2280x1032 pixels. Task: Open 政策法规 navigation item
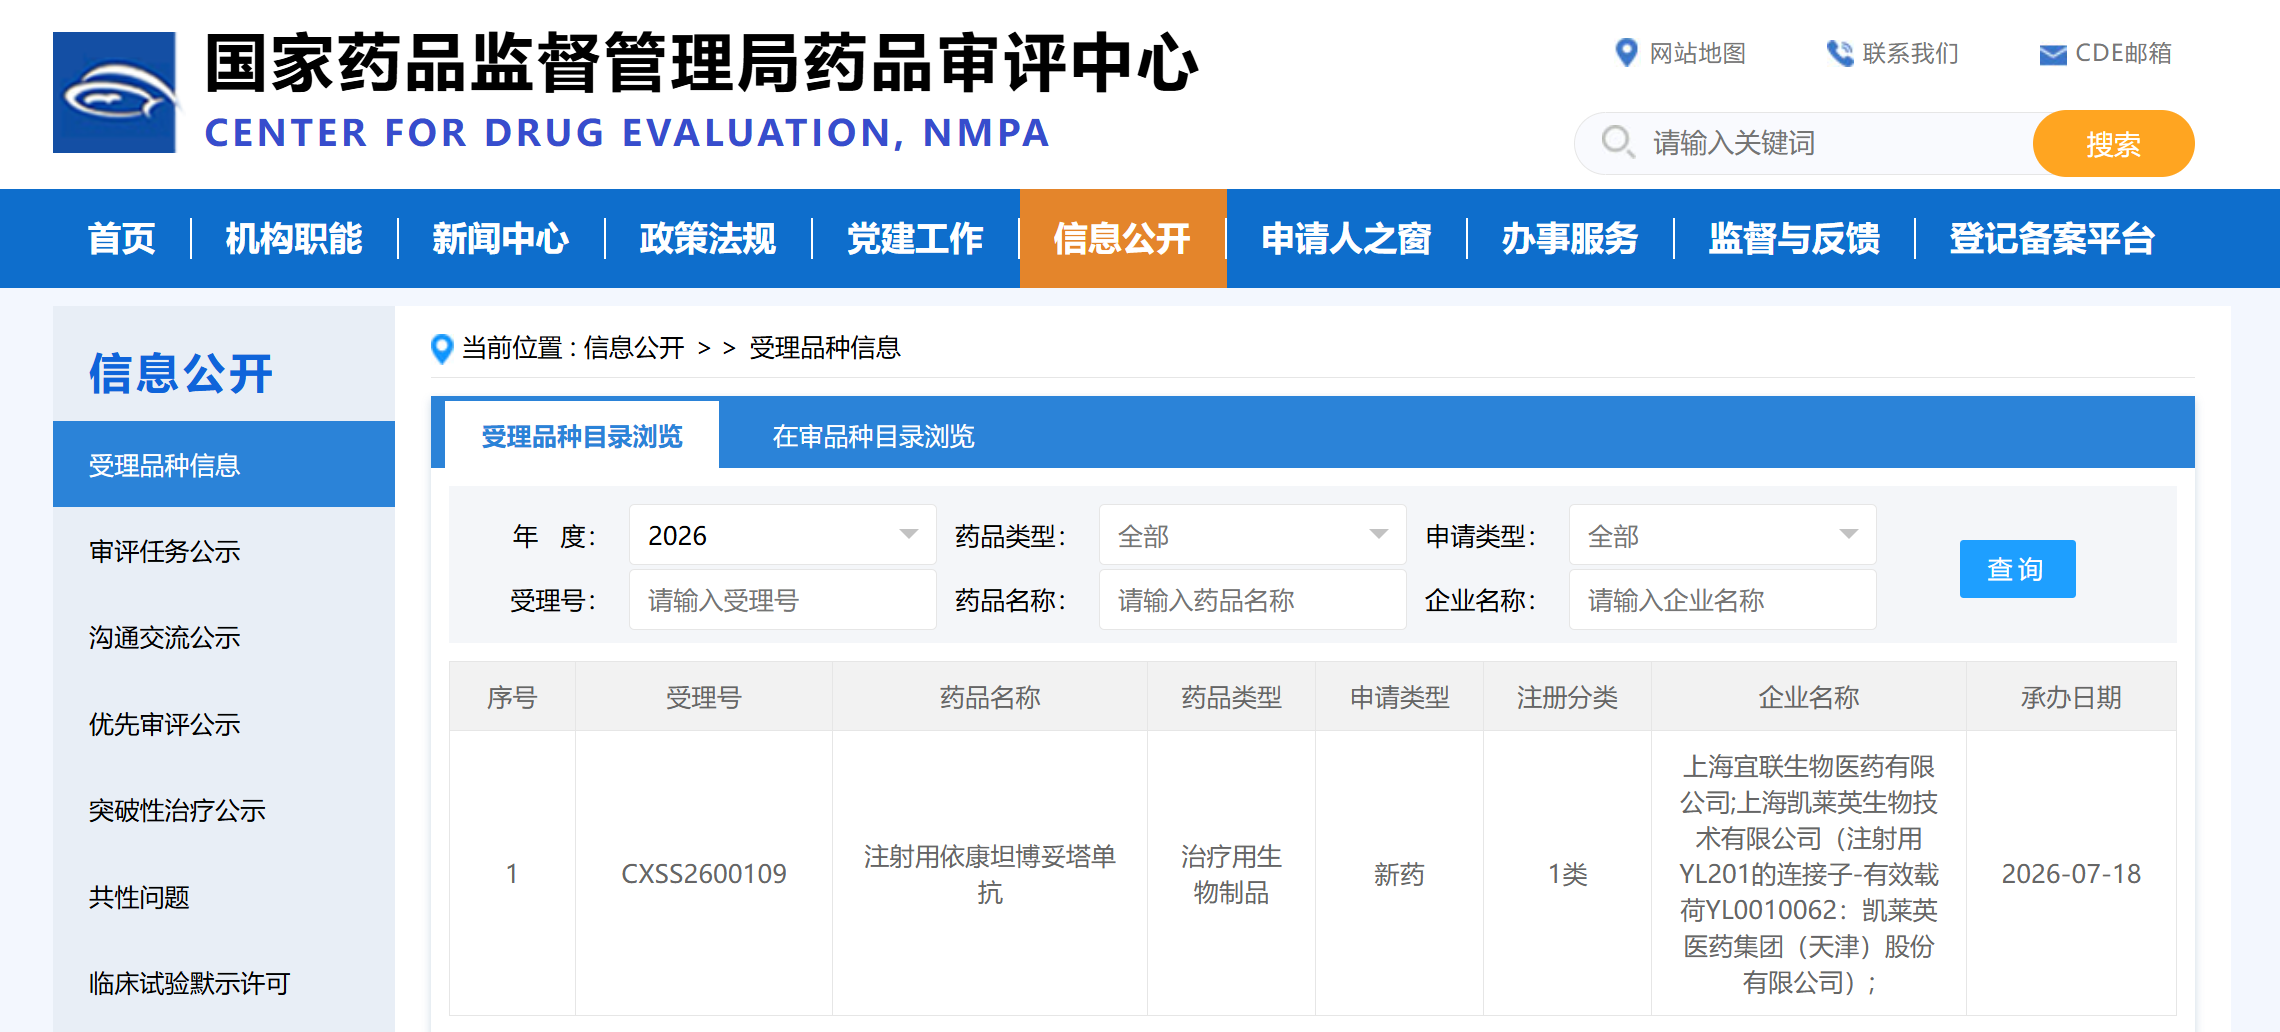pyautogui.click(x=708, y=239)
